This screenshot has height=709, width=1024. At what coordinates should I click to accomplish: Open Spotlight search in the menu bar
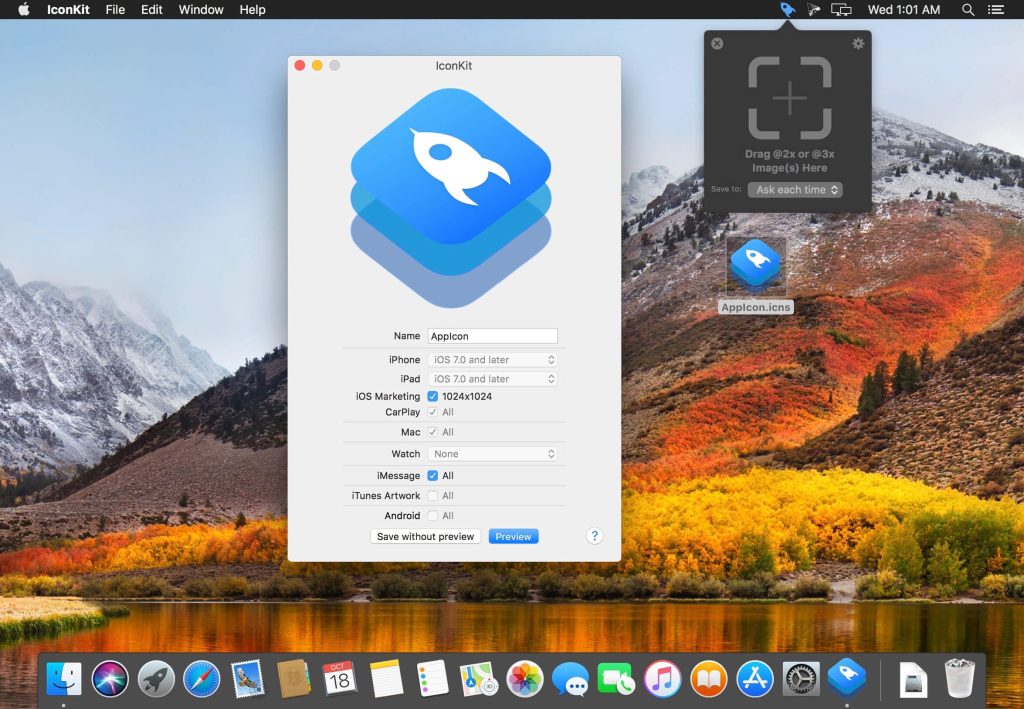tap(967, 10)
